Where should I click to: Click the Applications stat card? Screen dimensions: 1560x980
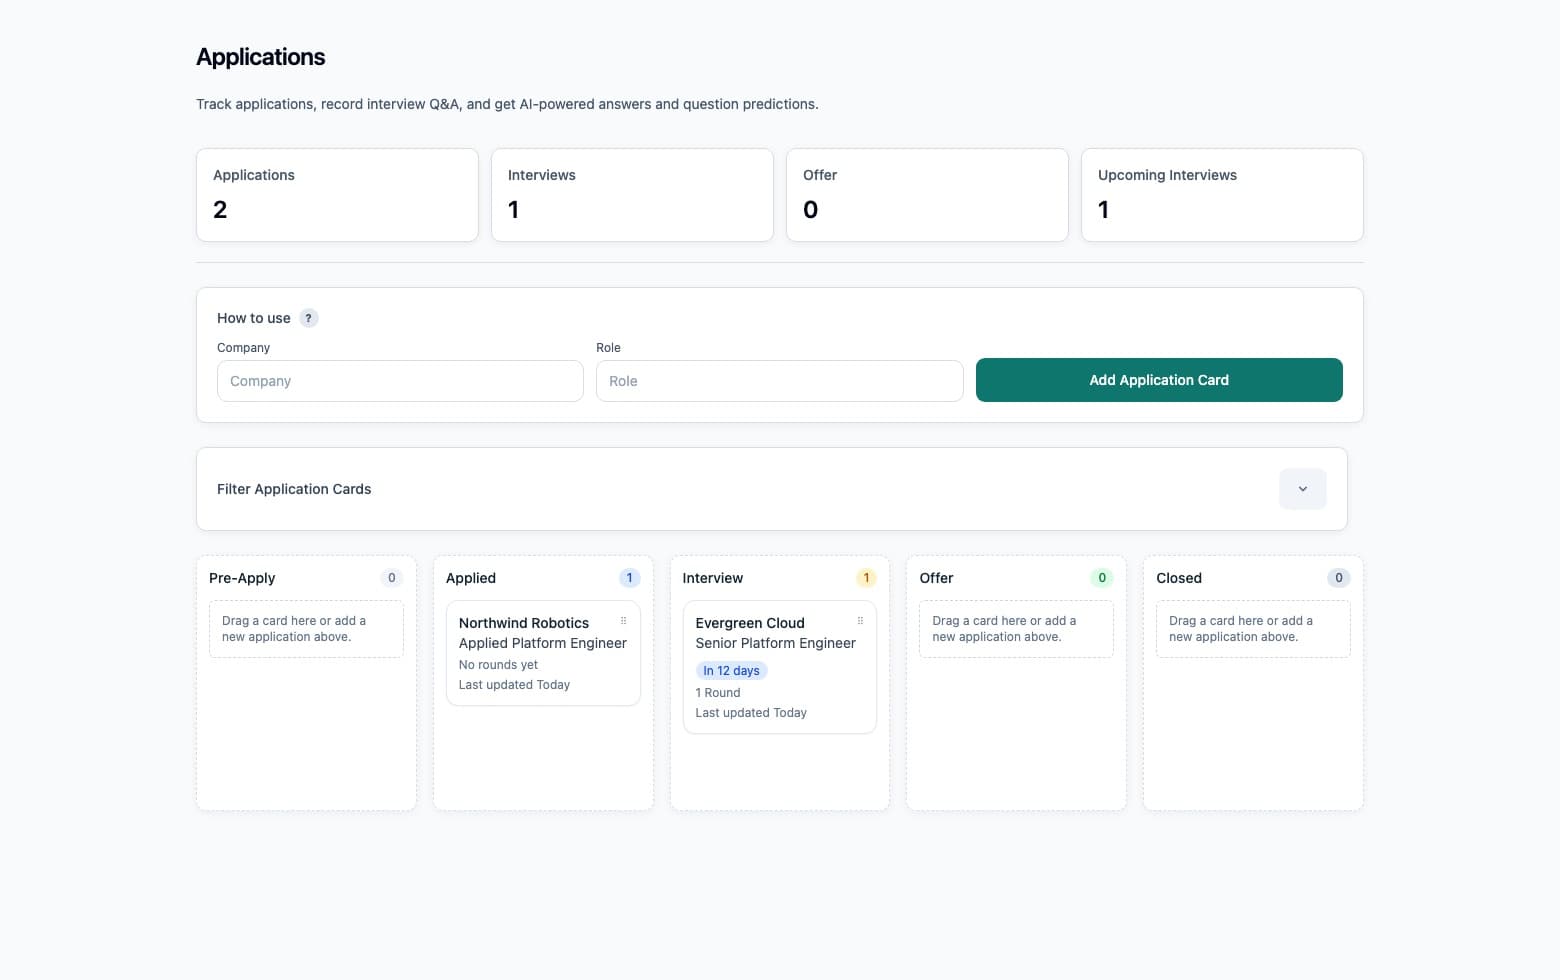pos(337,195)
